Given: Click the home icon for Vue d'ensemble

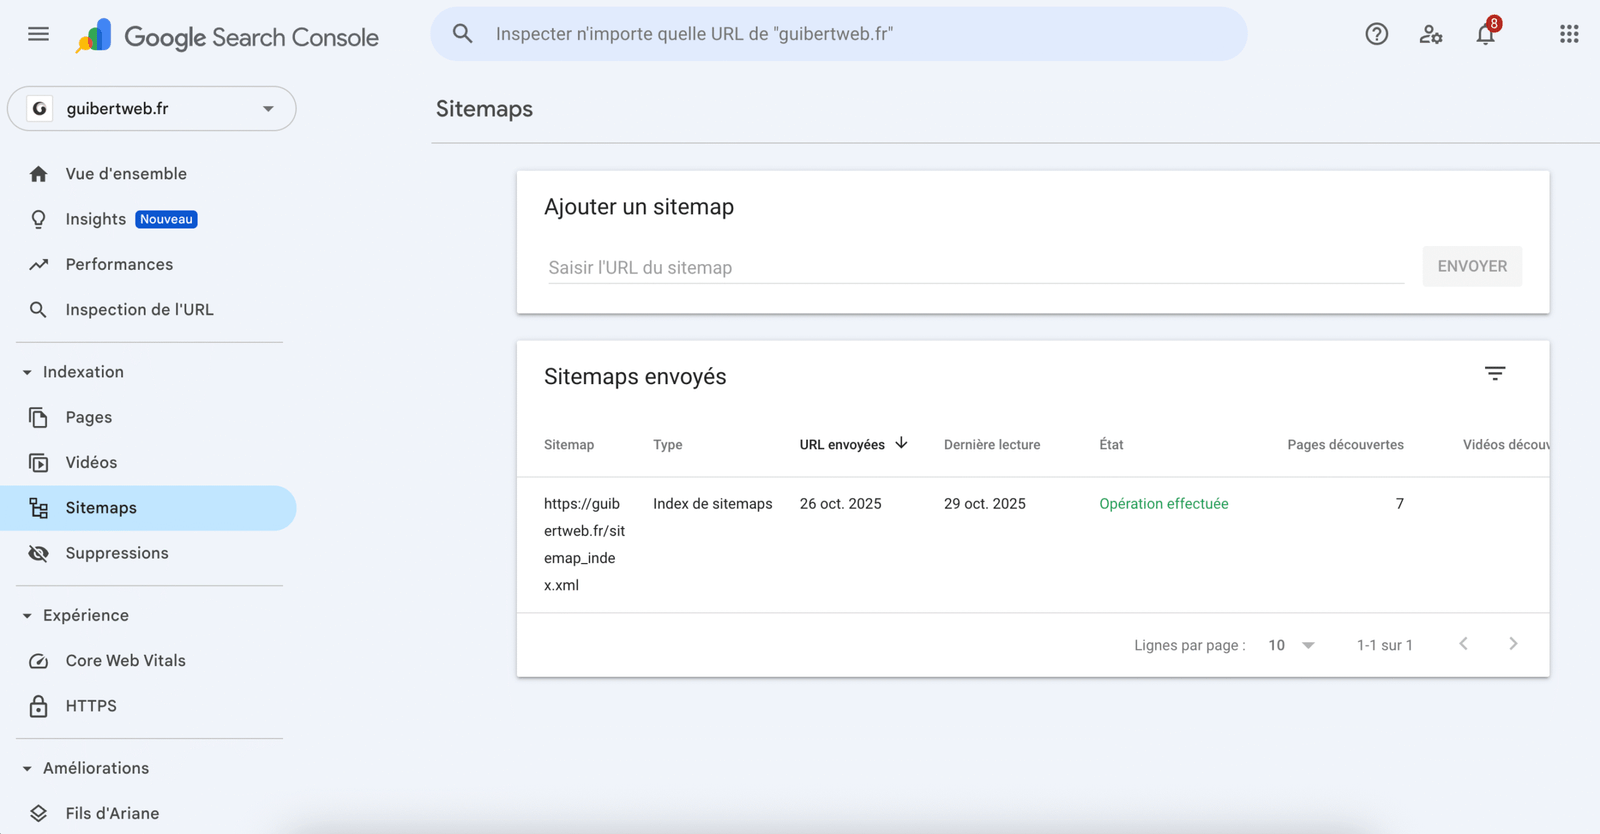Looking at the screenshot, I should point(38,174).
